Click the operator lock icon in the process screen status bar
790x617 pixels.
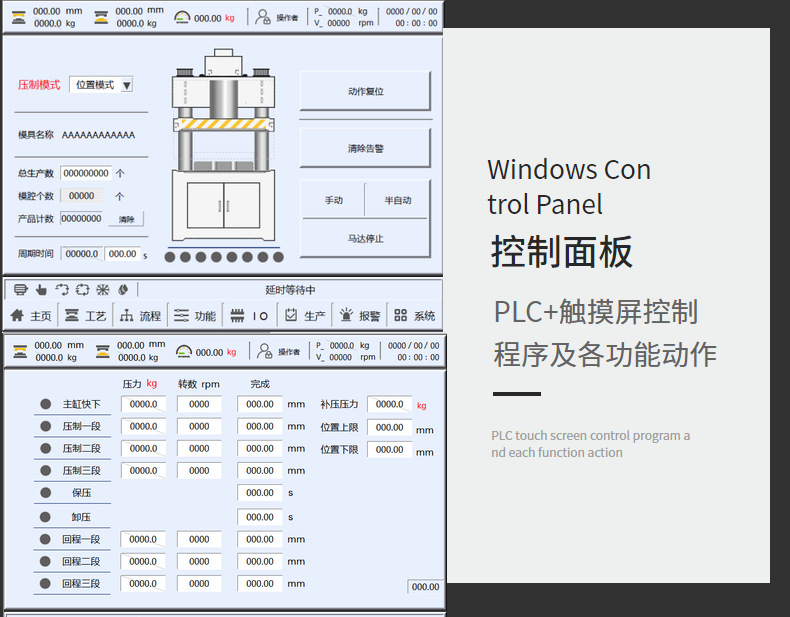[x=265, y=351]
